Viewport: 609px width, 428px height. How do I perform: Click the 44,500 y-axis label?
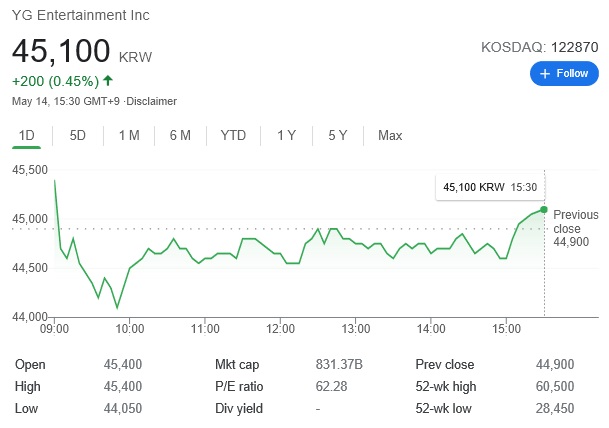30,268
